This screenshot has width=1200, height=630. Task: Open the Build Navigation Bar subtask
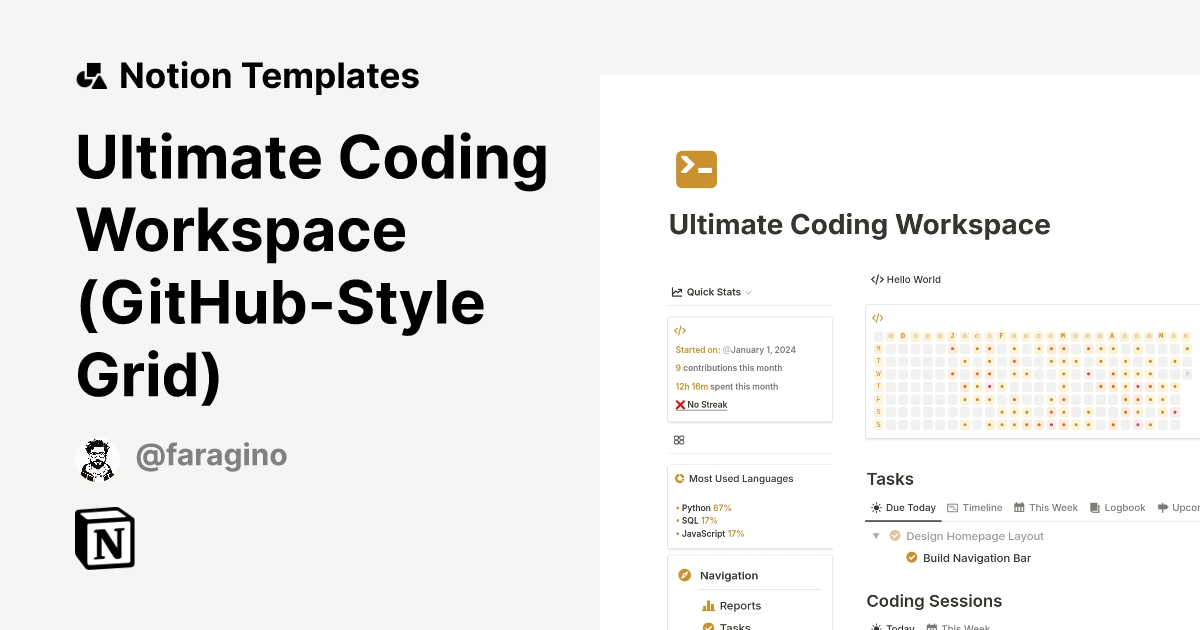click(977, 558)
